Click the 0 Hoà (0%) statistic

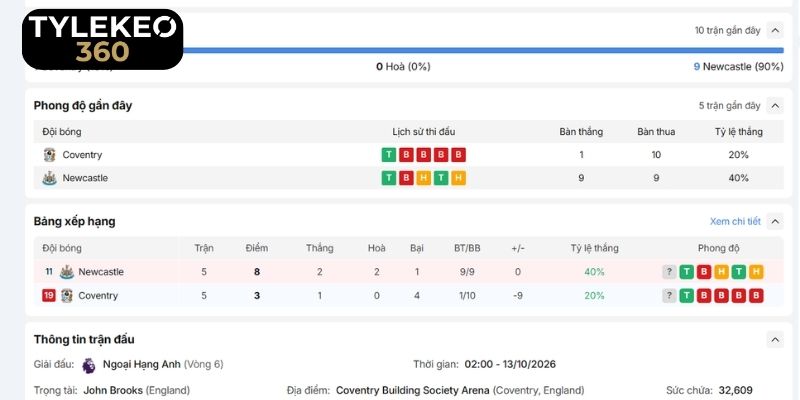[403, 67]
